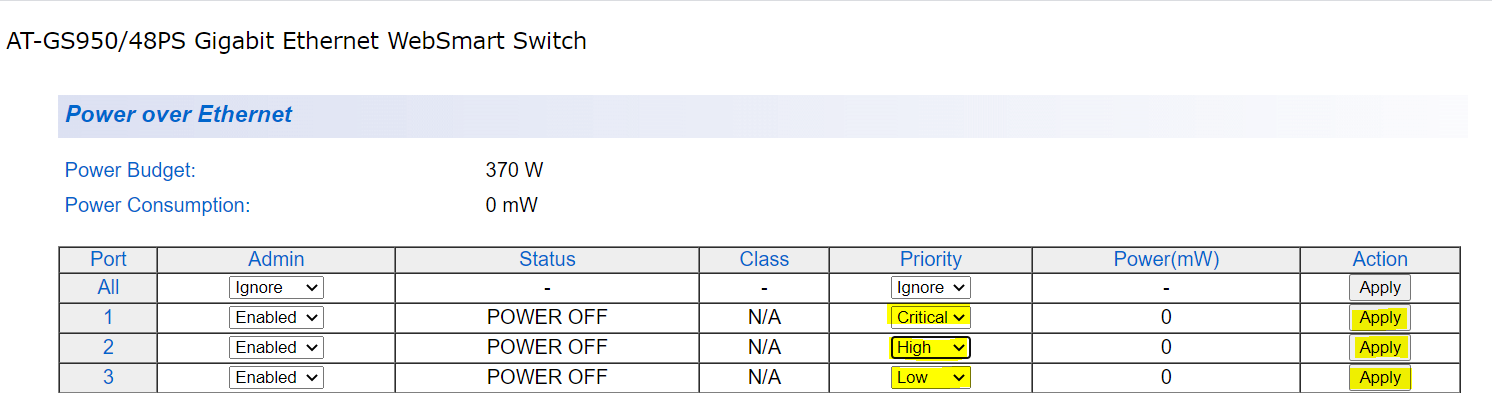Open port 2 High priority dropdown
This screenshot has width=1492, height=393.
[930, 348]
